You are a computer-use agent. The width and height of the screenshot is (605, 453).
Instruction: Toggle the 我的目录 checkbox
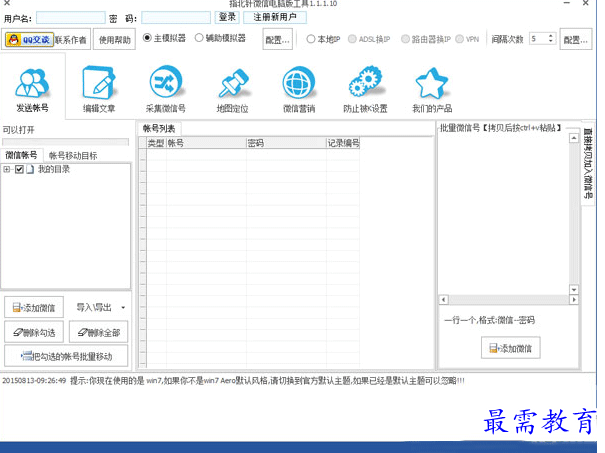point(19,169)
